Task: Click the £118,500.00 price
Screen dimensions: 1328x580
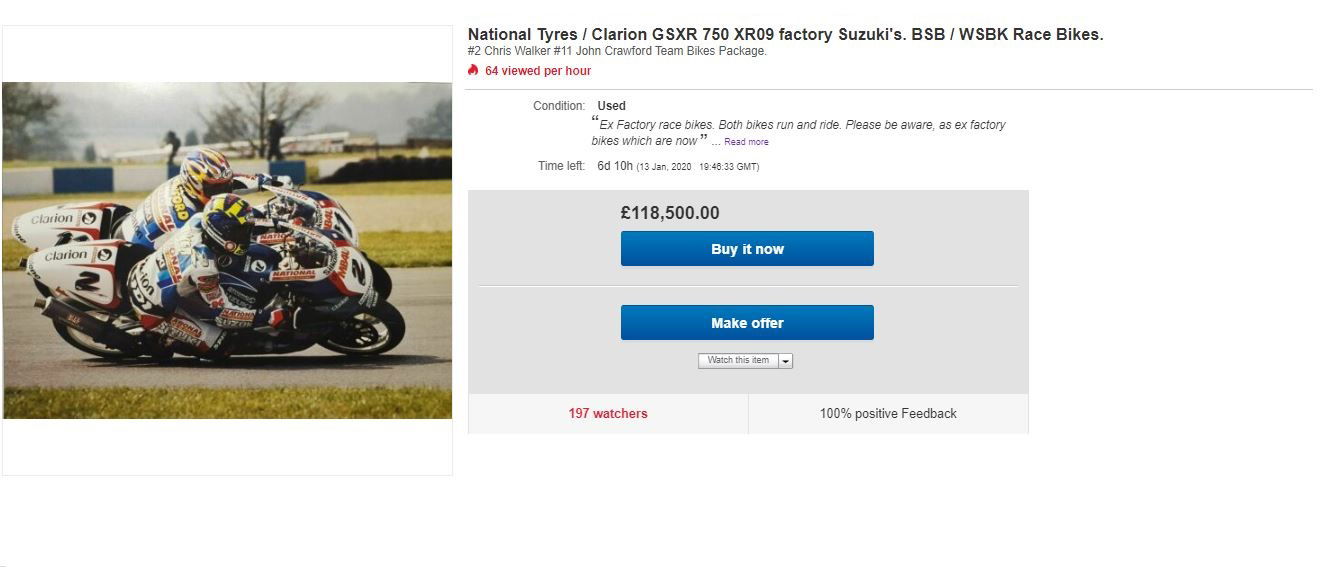Action: (x=670, y=213)
